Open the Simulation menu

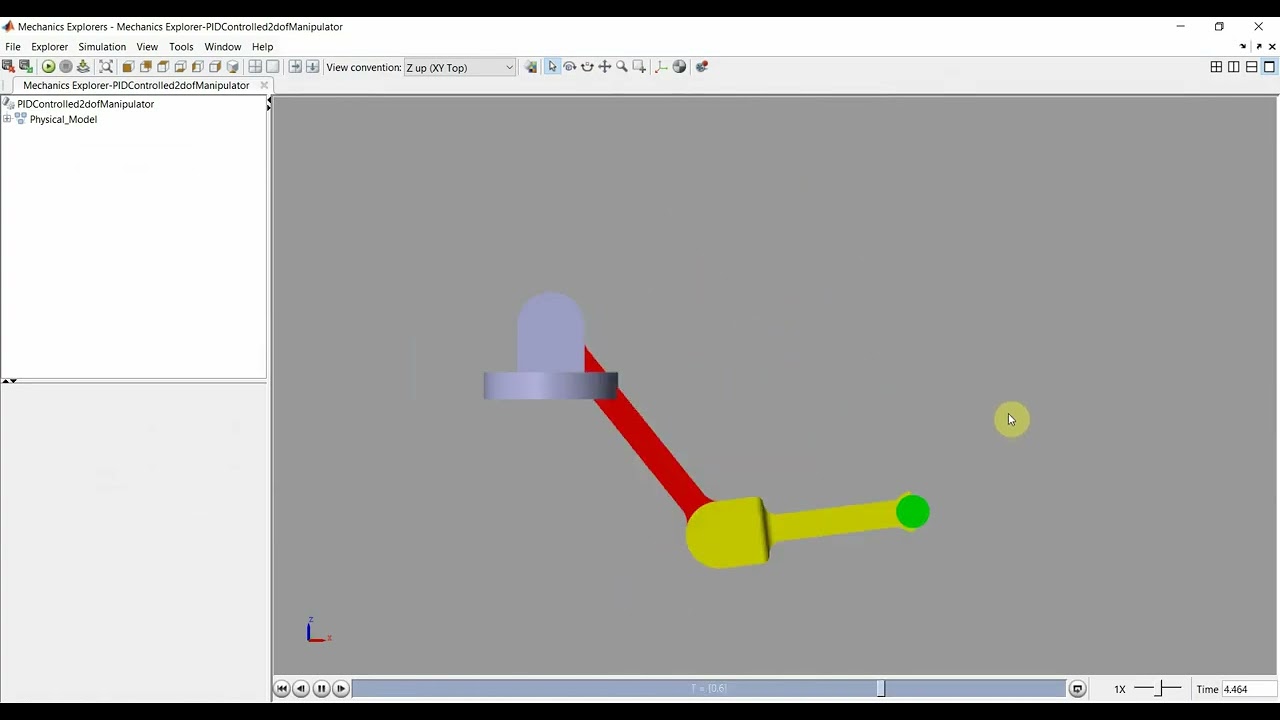[x=102, y=47]
